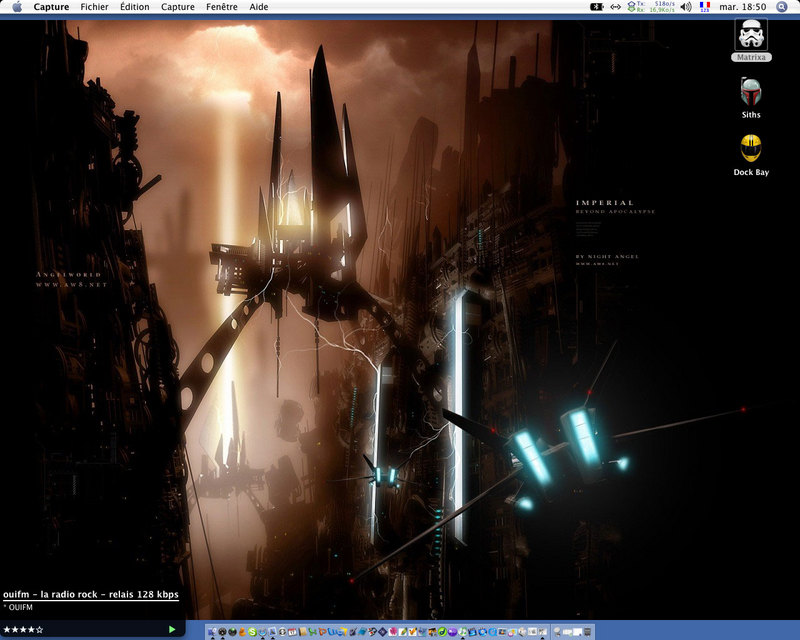The width and height of the screenshot is (800, 640).
Task: Open the Fichier menu
Action: coord(94,7)
